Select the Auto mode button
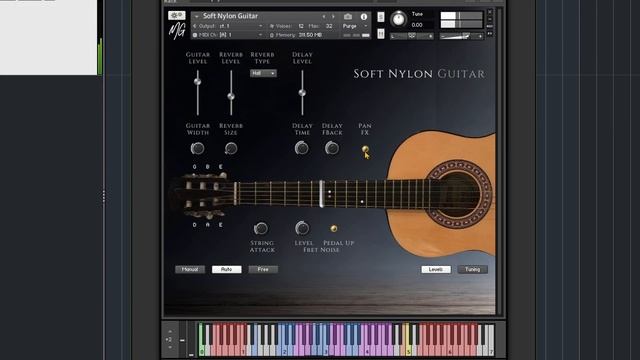This screenshot has height=360, width=640. point(227,269)
